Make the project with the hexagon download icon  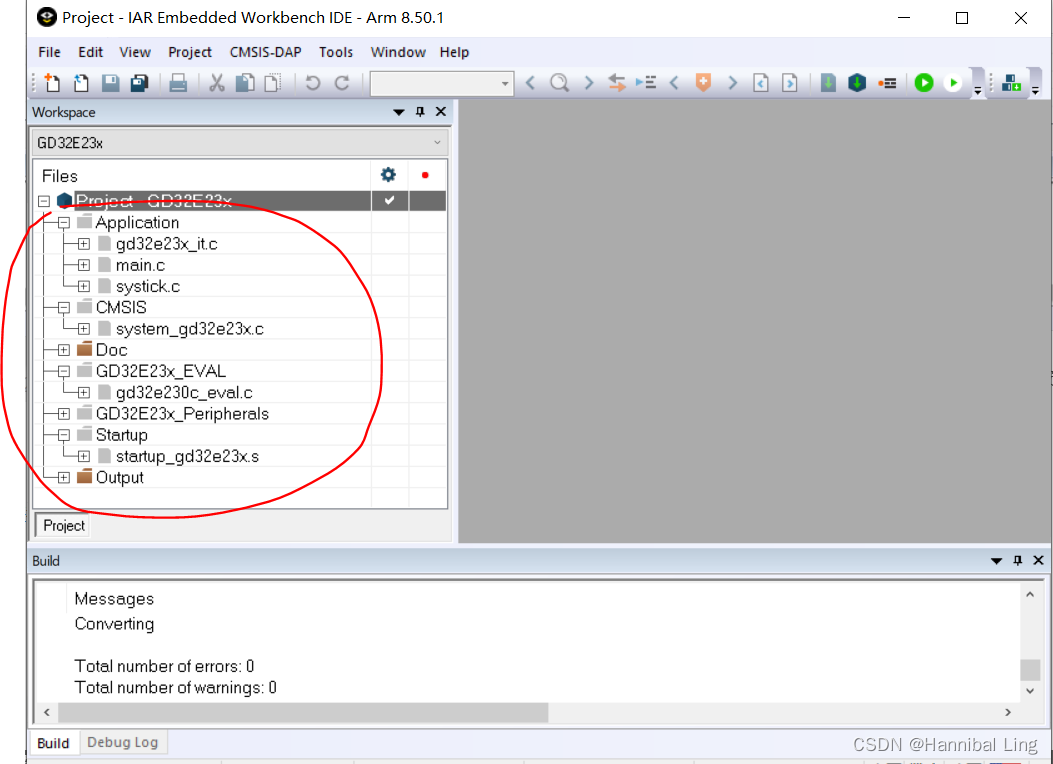click(x=857, y=83)
